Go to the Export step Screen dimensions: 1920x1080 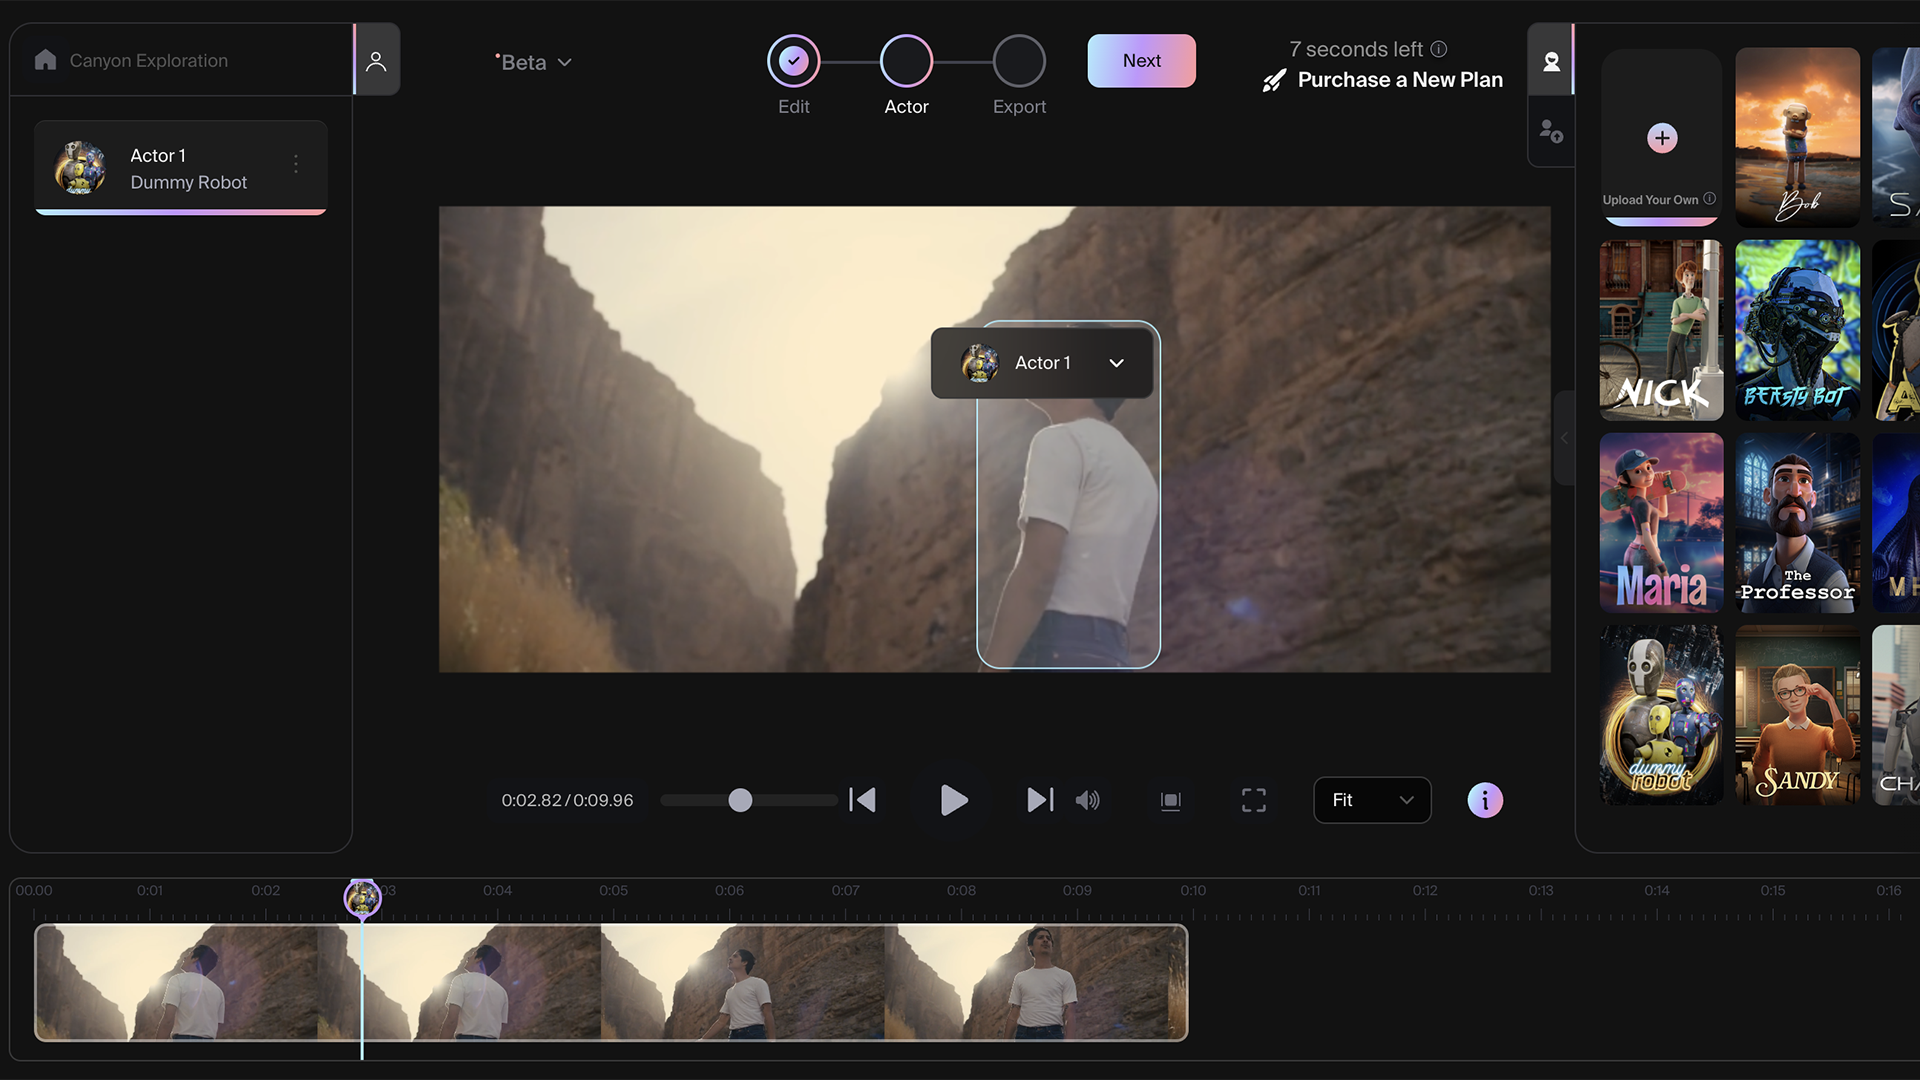tap(1019, 61)
